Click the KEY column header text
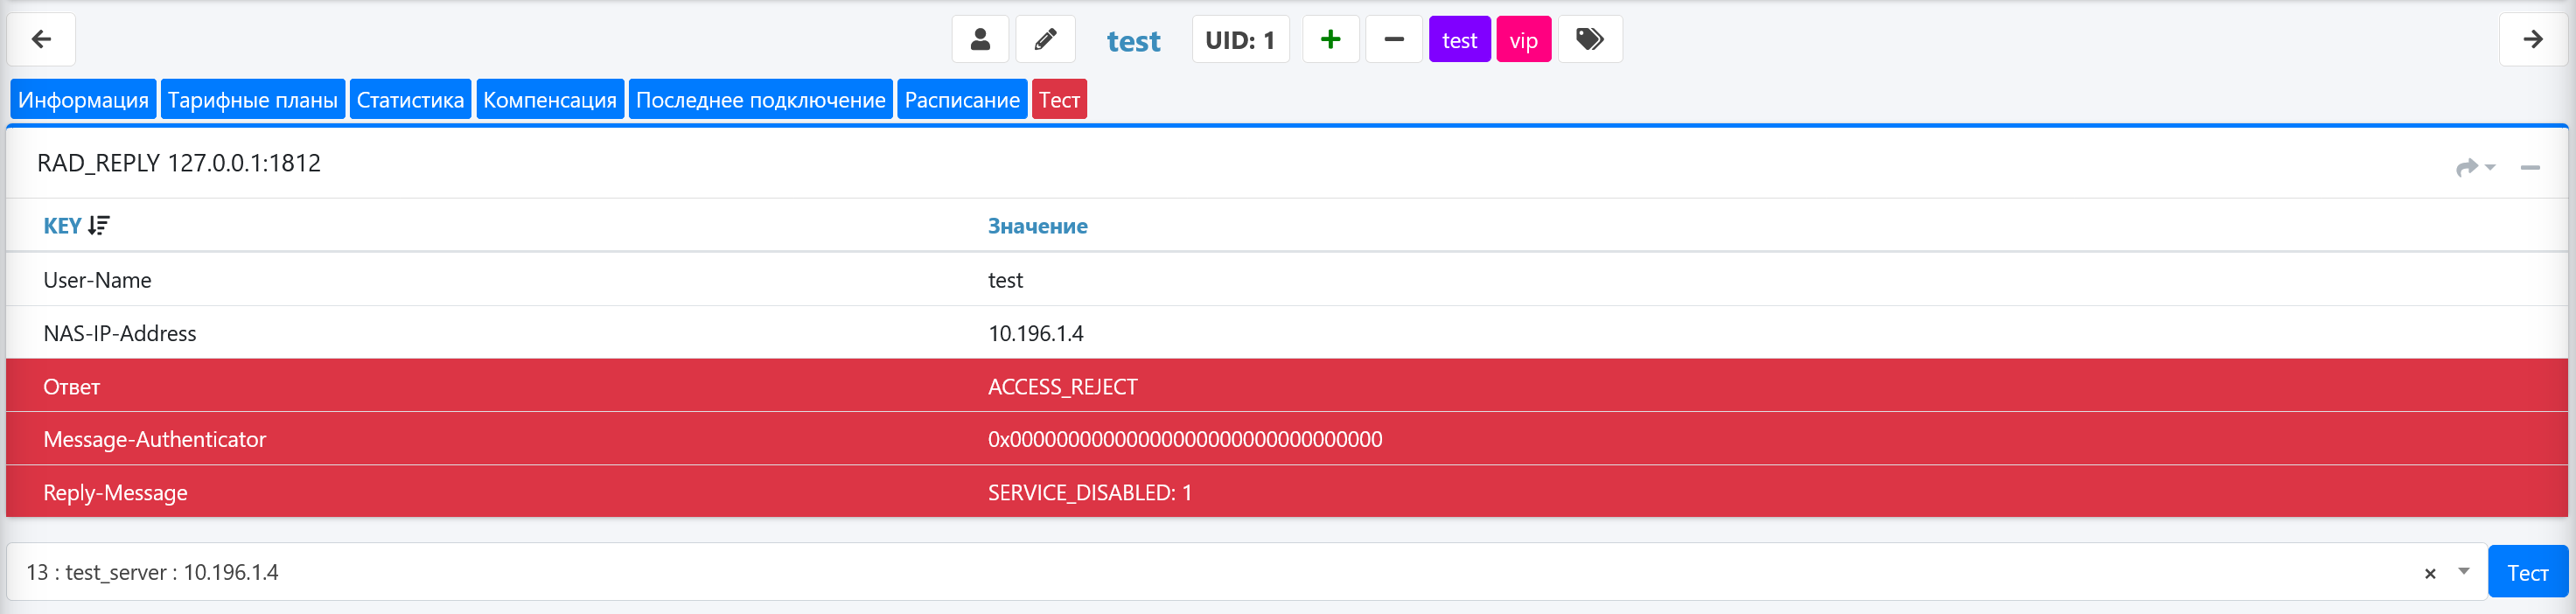The height and width of the screenshot is (614, 2576). pyautogui.click(x=62, y=226)
